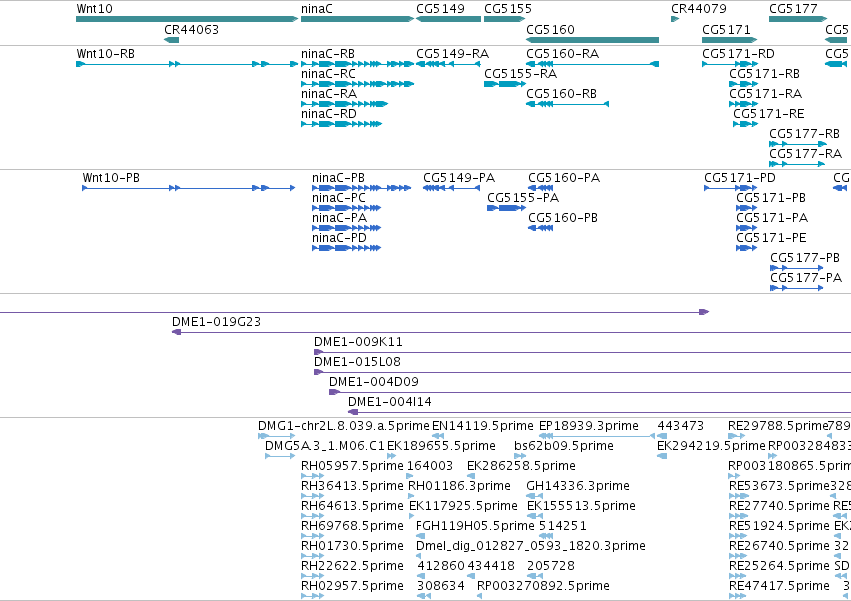Select the ninaC-PA protein feature

(x=347, y=228)
